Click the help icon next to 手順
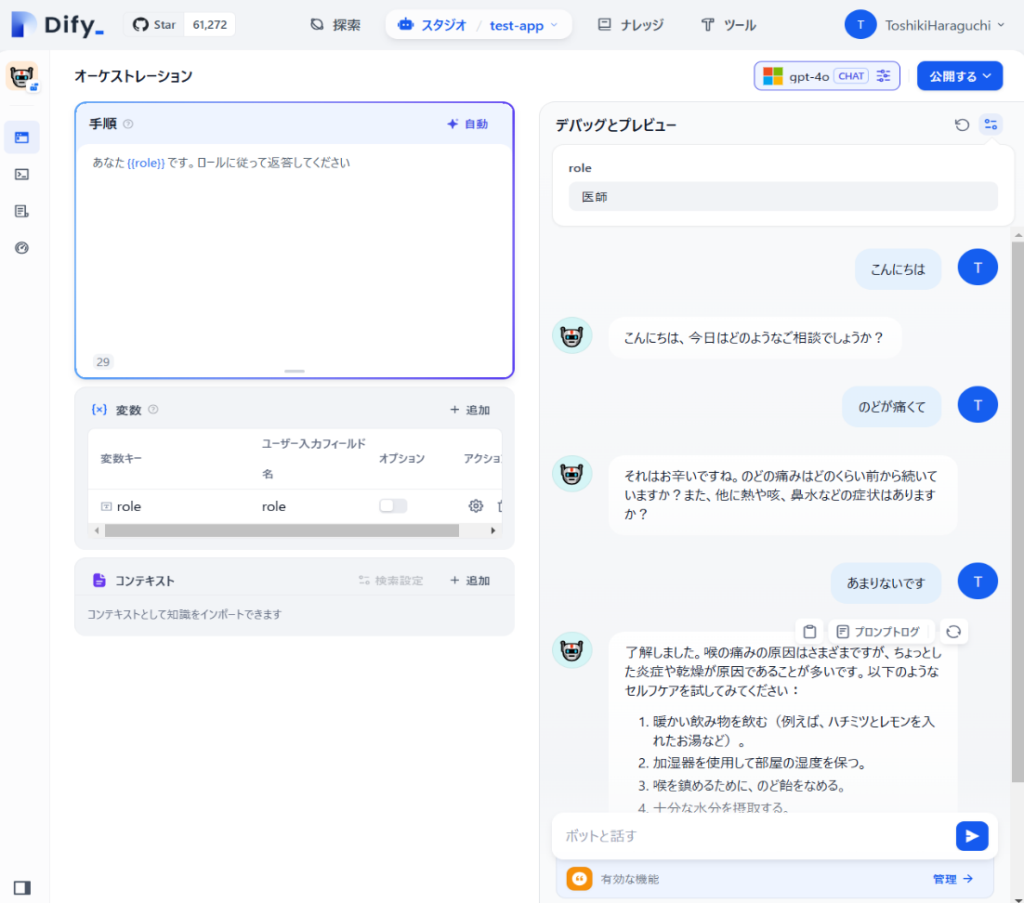 pos(129,124)
